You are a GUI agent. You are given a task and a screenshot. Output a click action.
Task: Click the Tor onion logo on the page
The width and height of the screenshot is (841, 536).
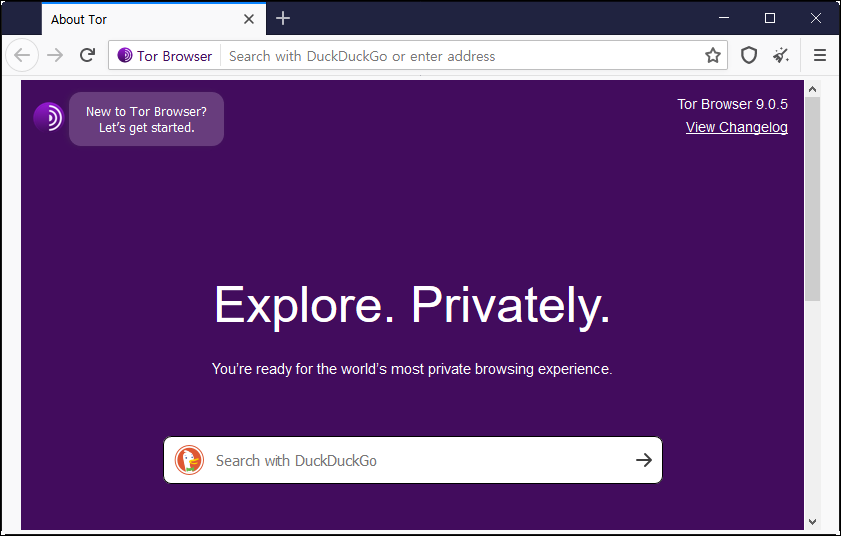(49, 118)
